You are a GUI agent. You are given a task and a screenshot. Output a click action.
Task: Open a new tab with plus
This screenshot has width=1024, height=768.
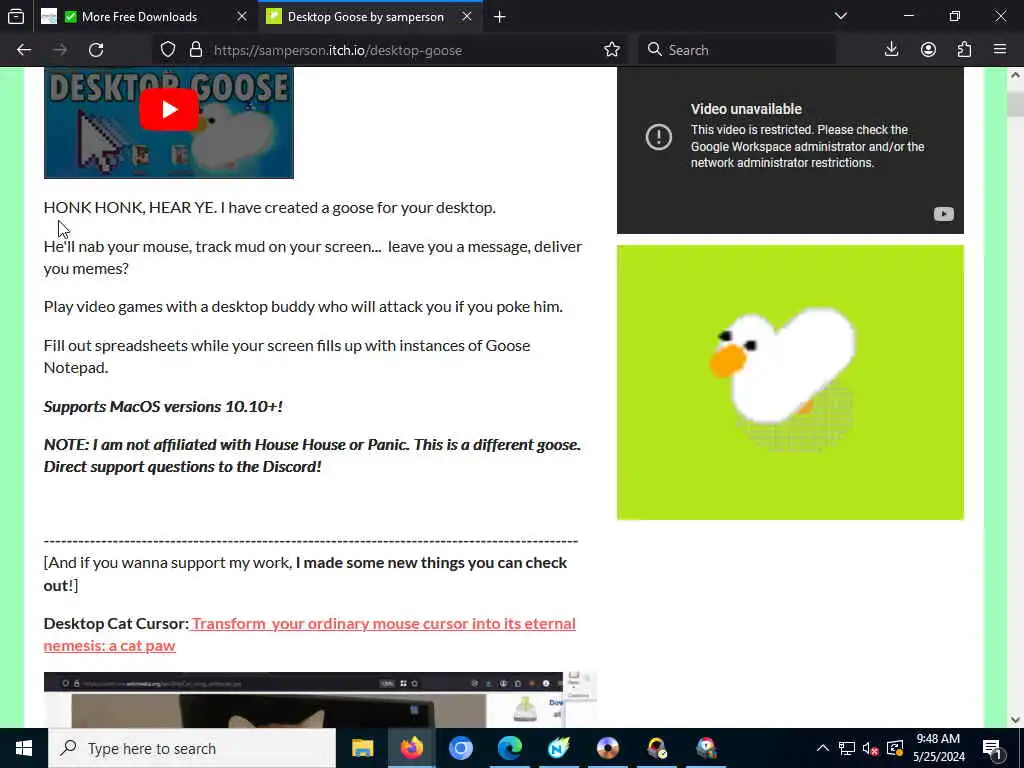[x=500, y=17]
